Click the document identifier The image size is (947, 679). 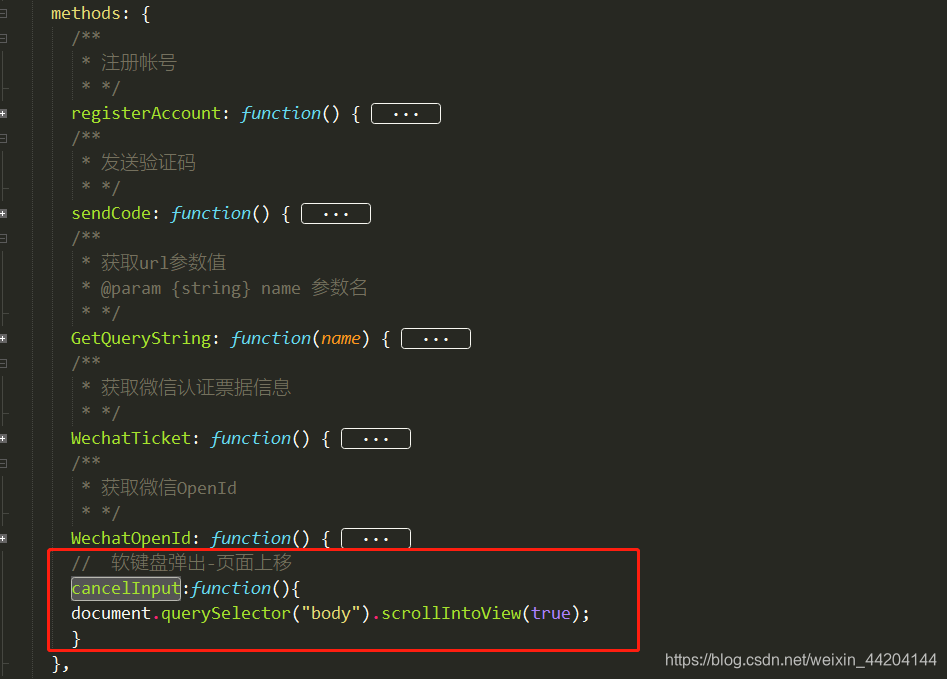click(111, 613)
